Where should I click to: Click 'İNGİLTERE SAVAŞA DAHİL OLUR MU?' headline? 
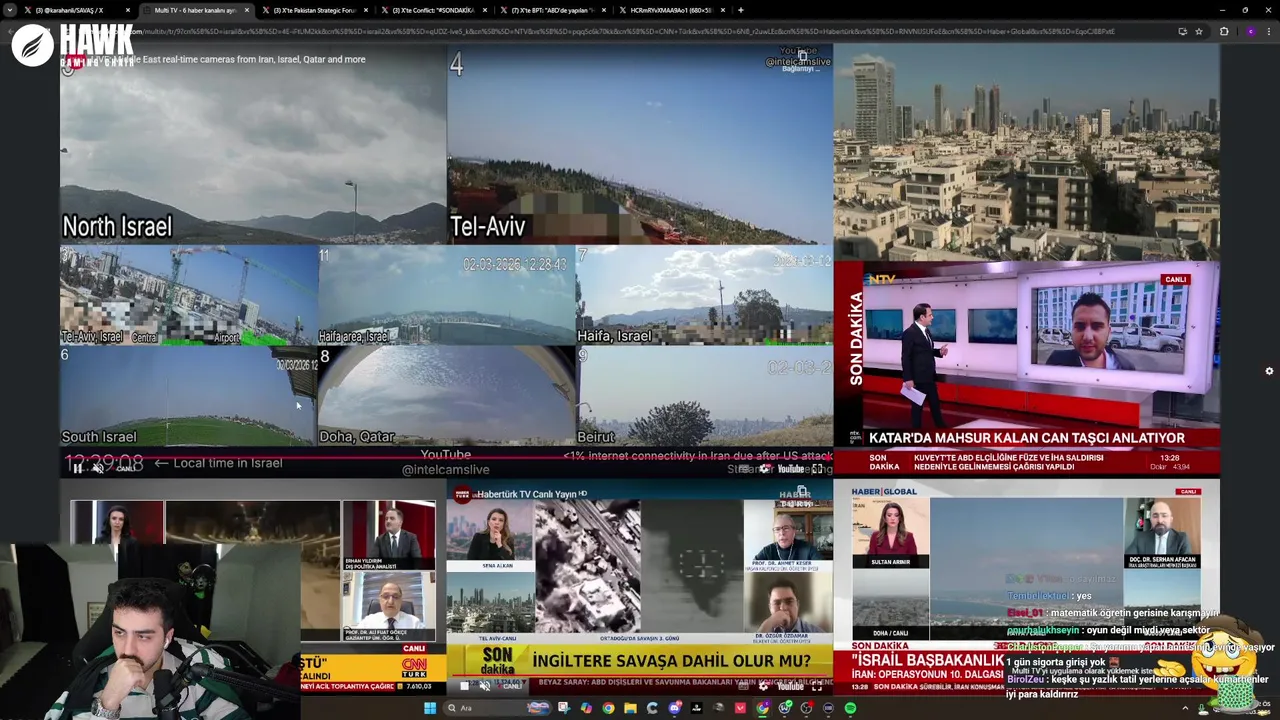click(671, 661)
